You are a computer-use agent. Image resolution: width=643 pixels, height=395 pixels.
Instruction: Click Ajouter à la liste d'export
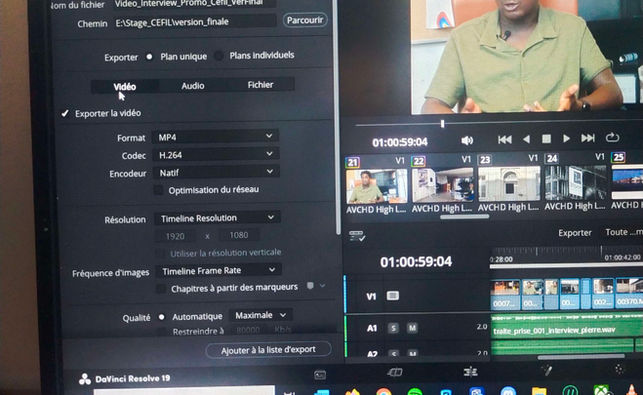[x=268, y=350]
